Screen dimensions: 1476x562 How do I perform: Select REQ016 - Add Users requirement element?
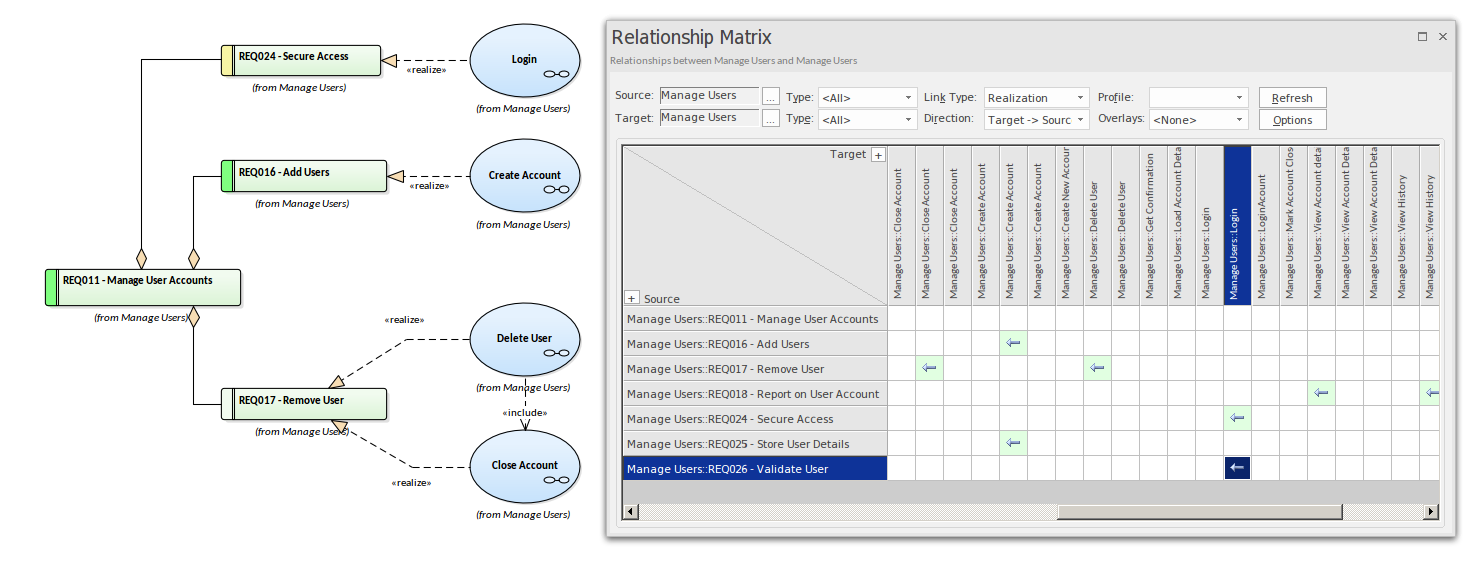click(x=303, y=176)
